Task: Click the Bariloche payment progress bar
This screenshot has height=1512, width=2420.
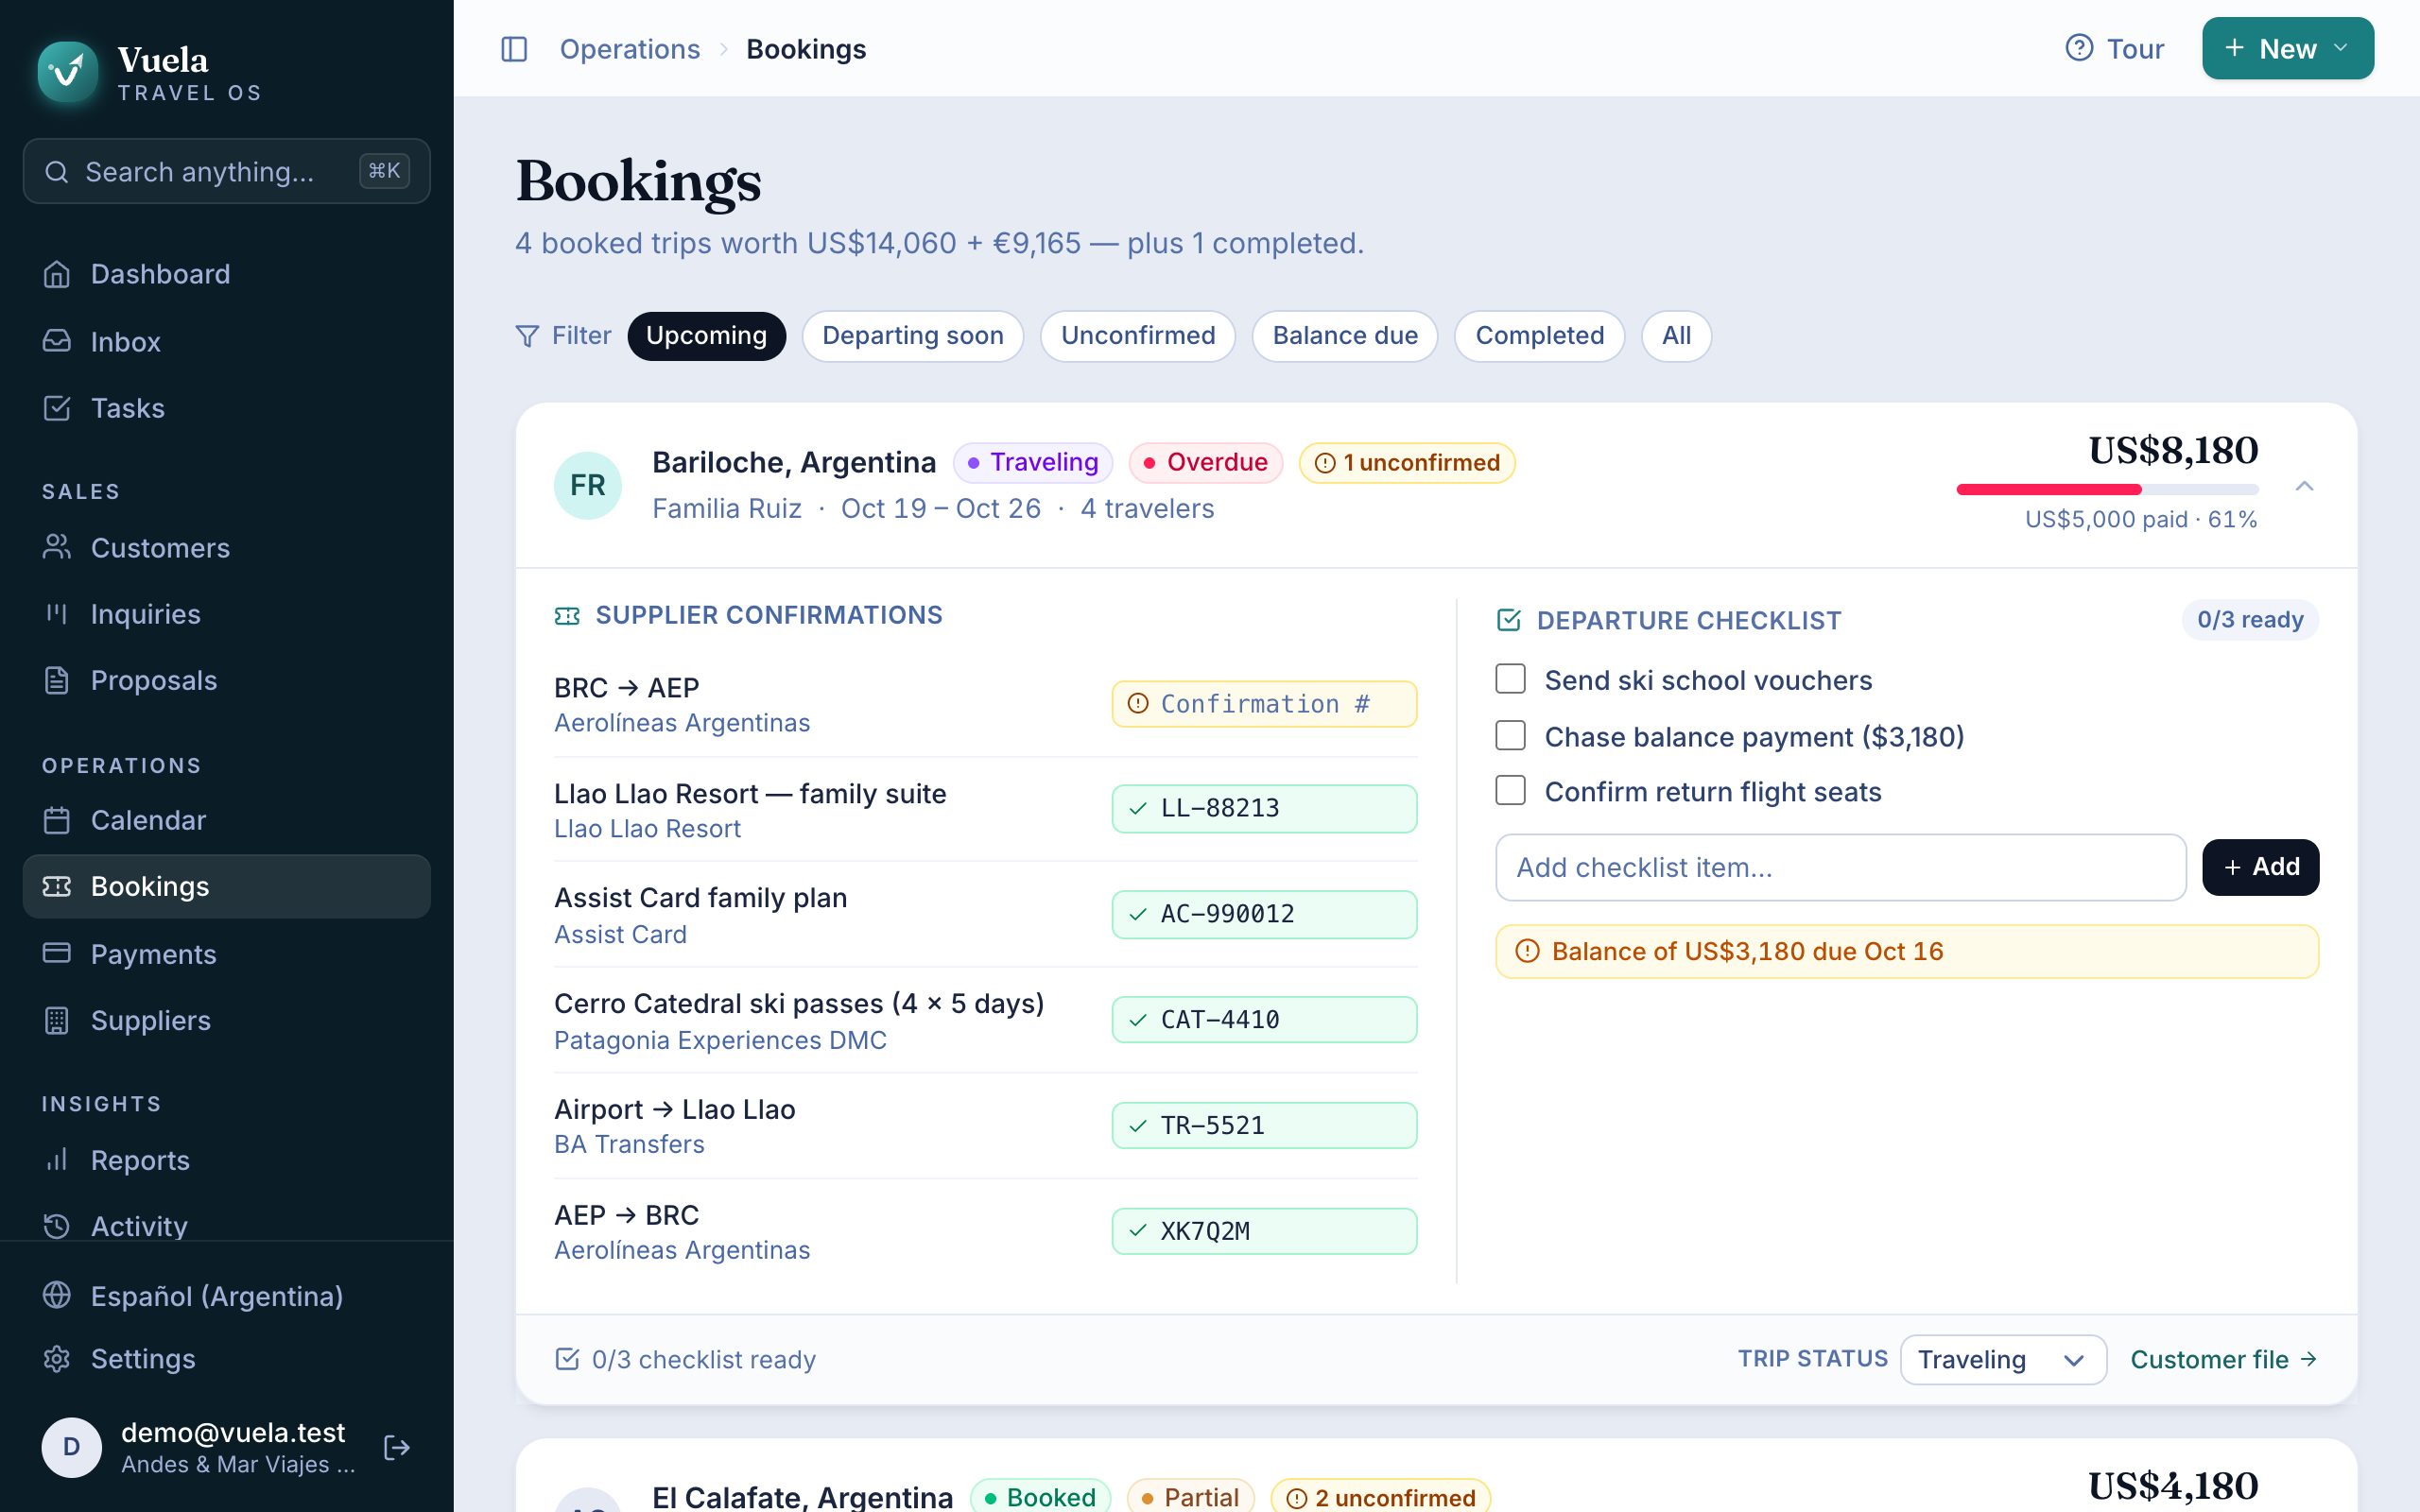Action: point(2107,489)
